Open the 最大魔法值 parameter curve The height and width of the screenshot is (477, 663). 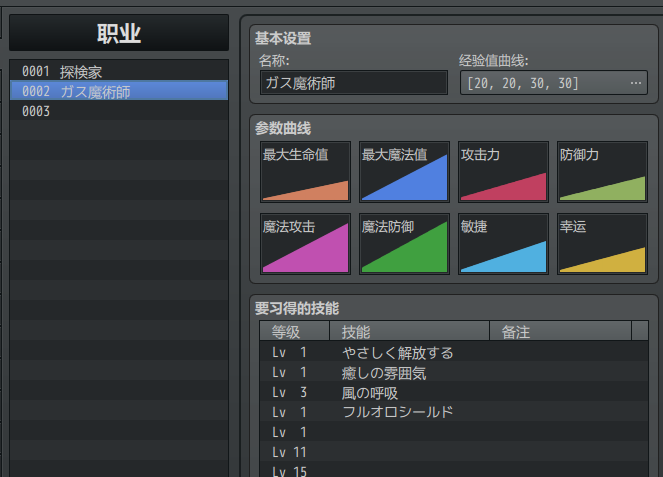tap(404, 172)
